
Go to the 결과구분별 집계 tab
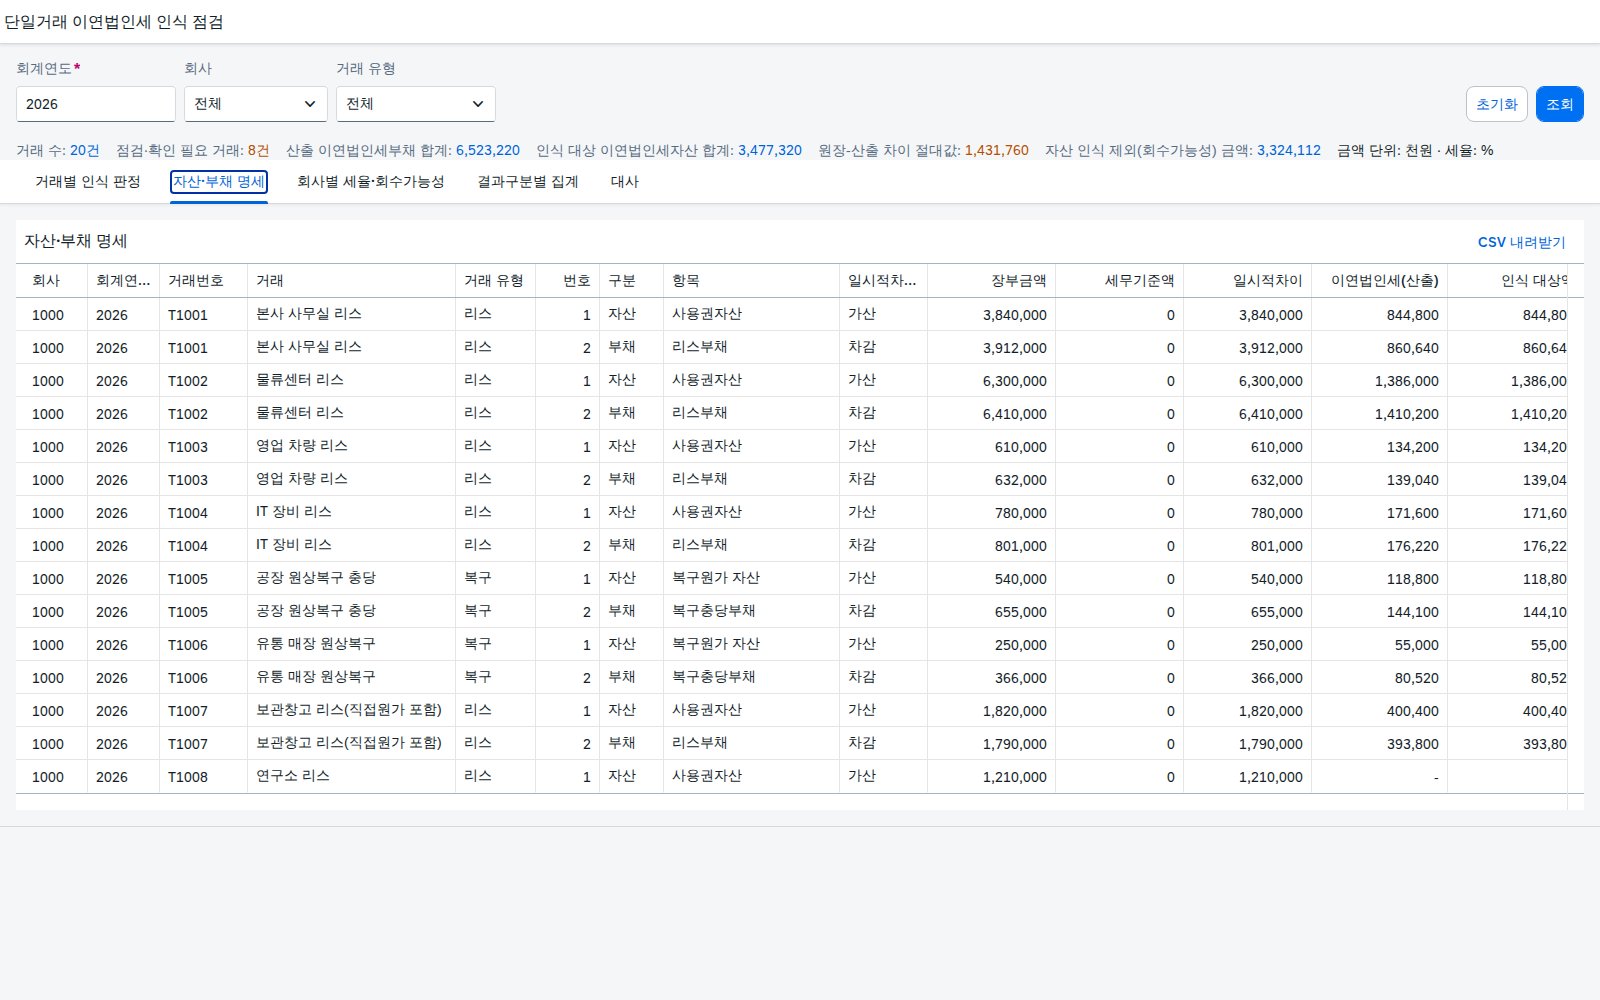tap(528, 182)
